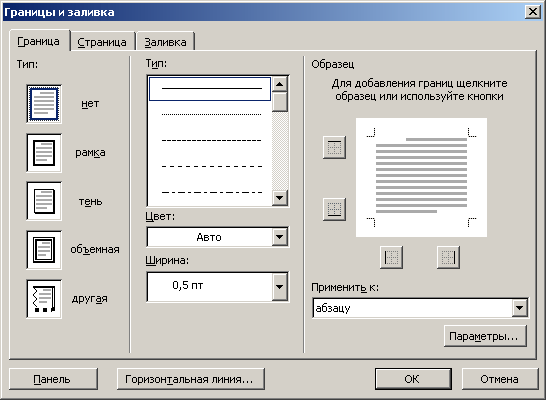The image size is (546, 400).
Task: Click the 'рамка' label text
Action: [x=90, y=152]
